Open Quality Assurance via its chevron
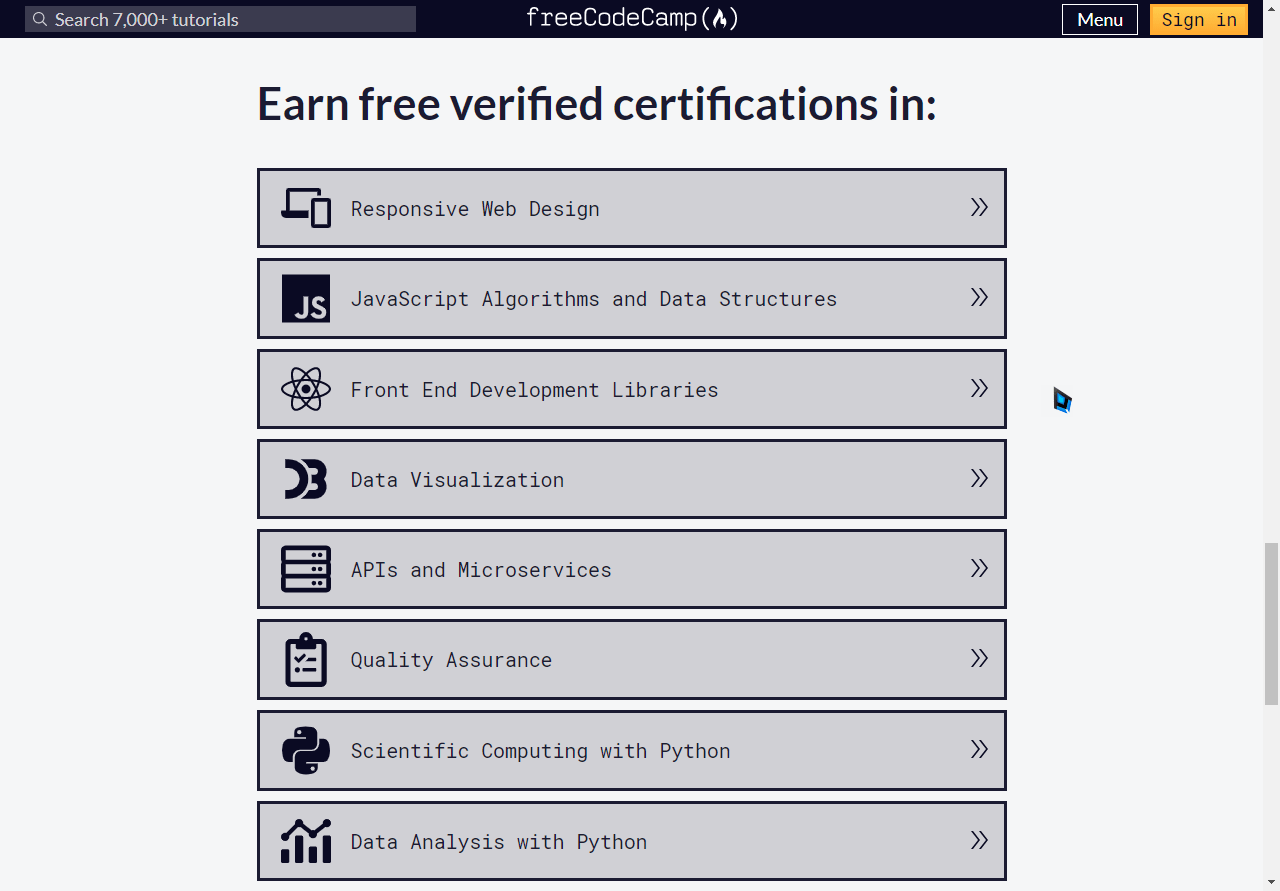Viewport: 1280px width, 891px height. click(978, 658)
